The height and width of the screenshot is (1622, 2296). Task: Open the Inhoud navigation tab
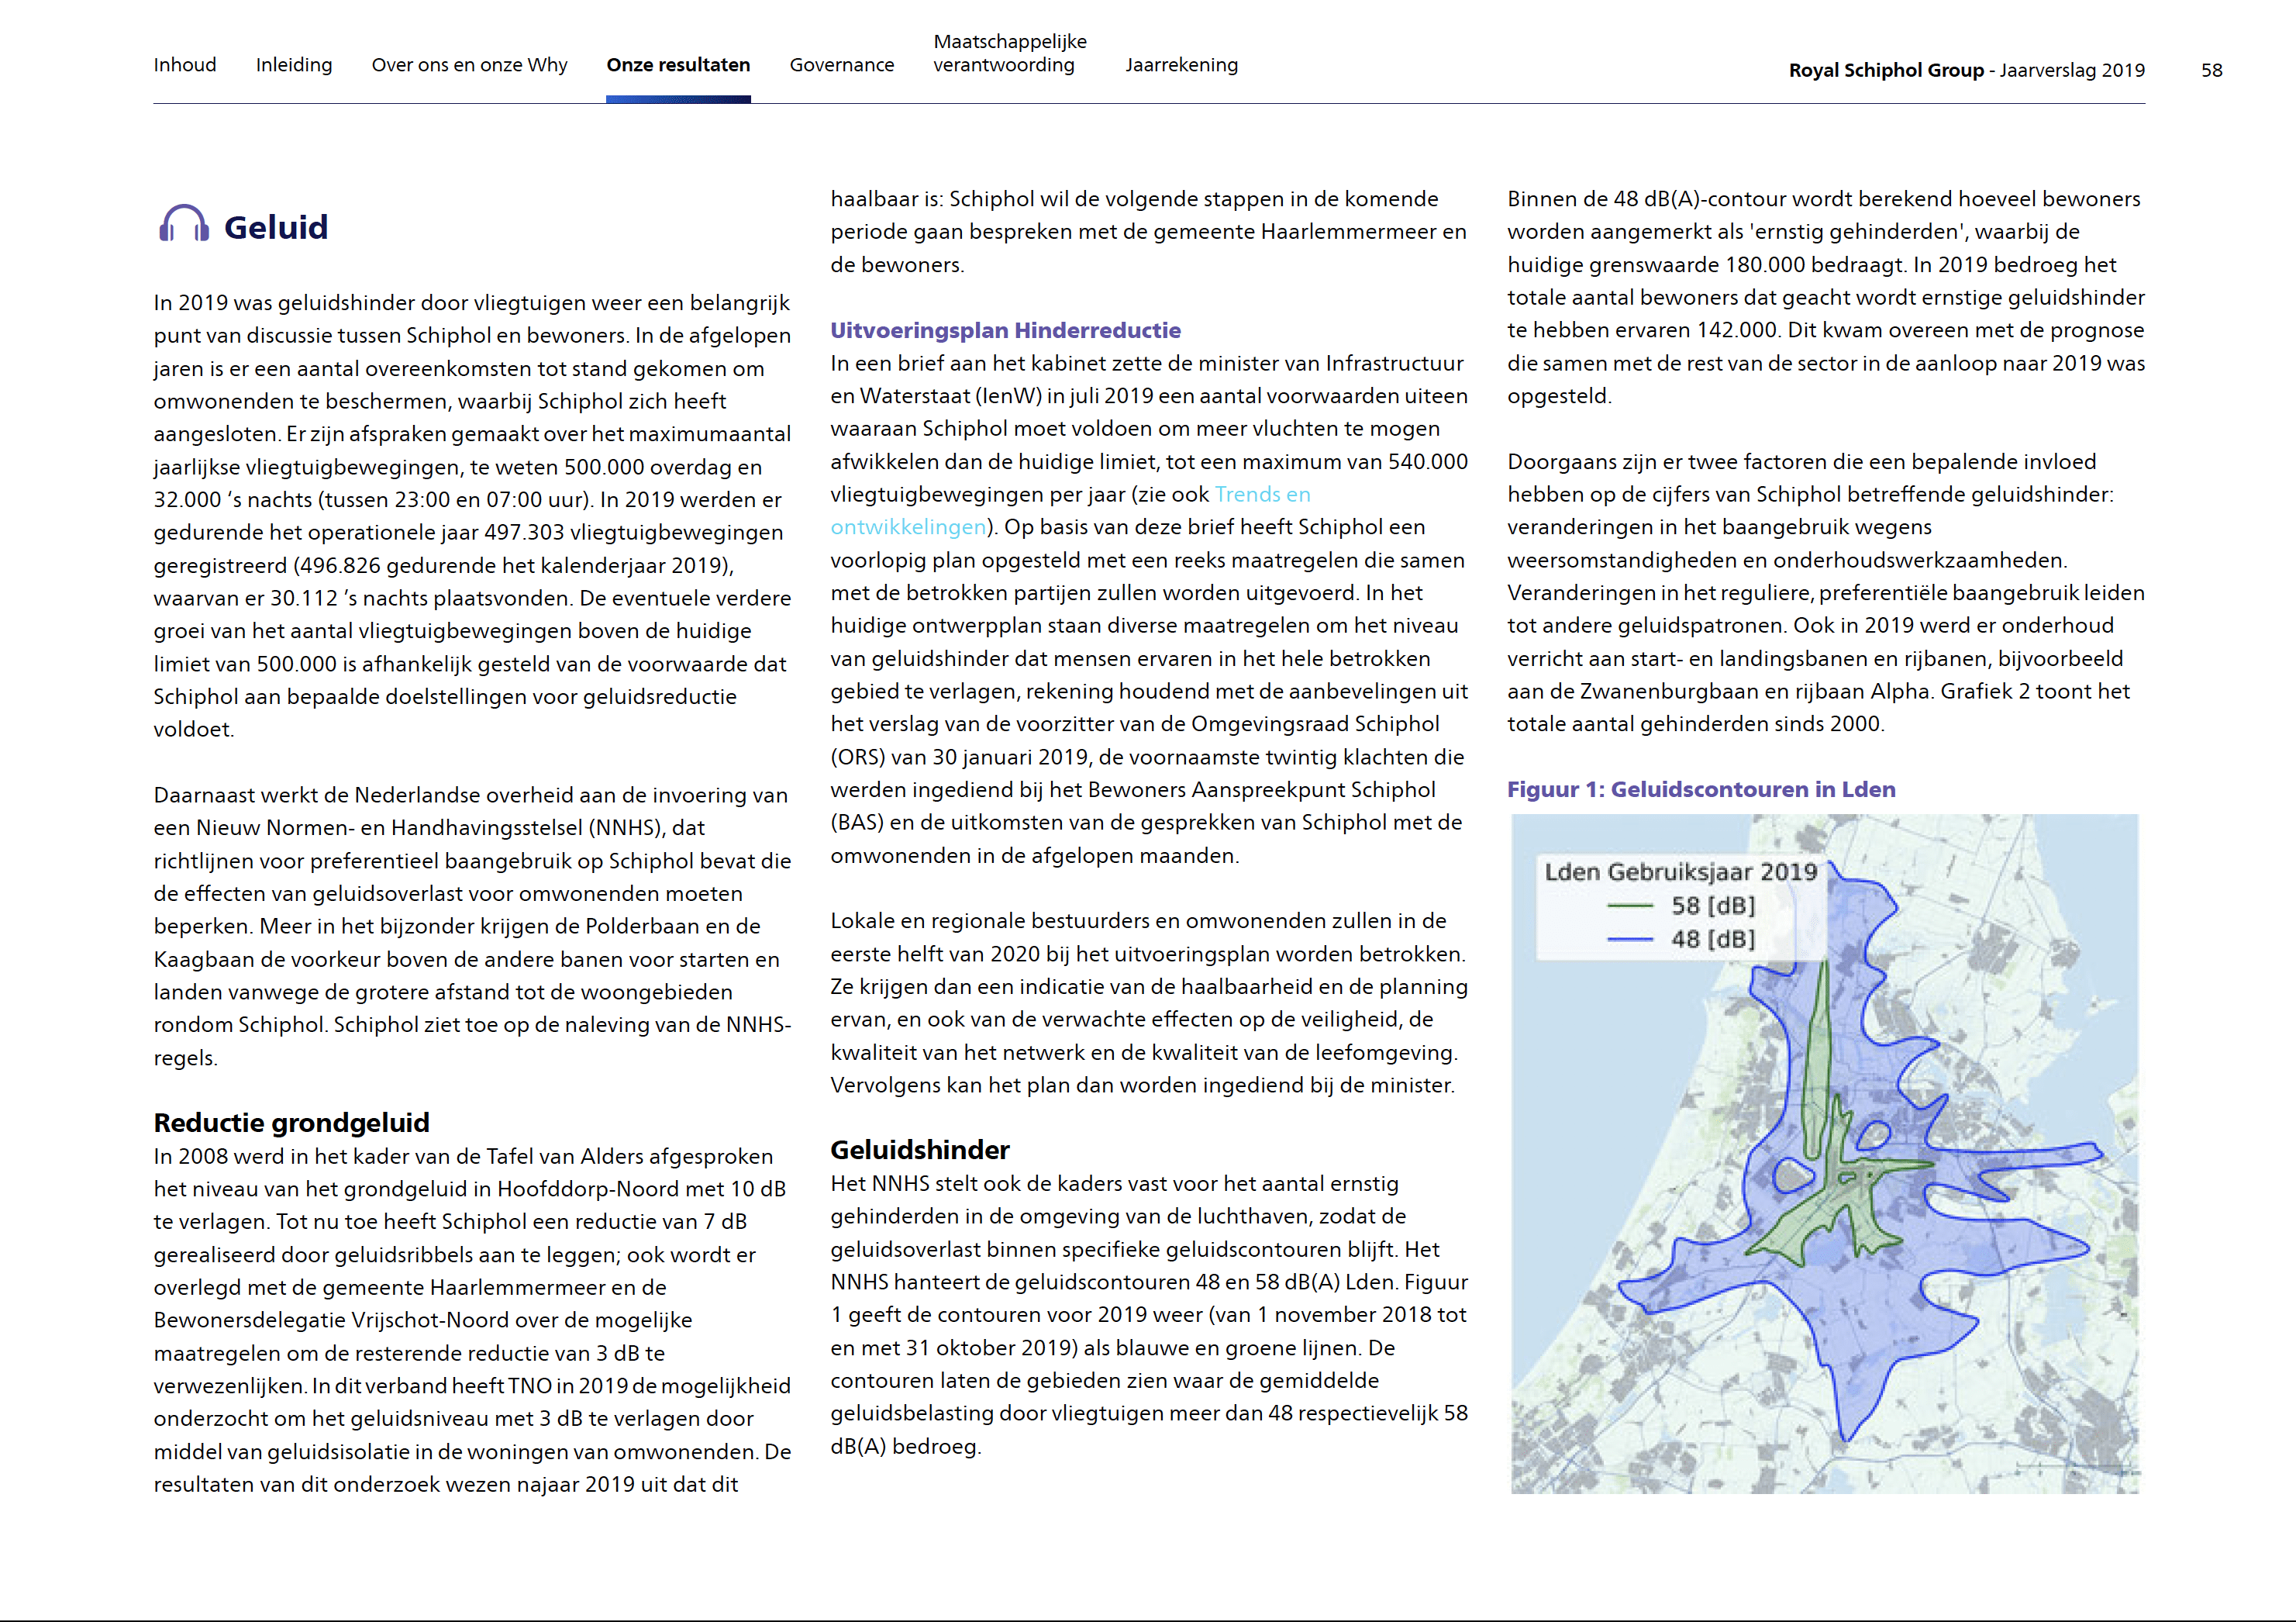[x=185, y=65]
